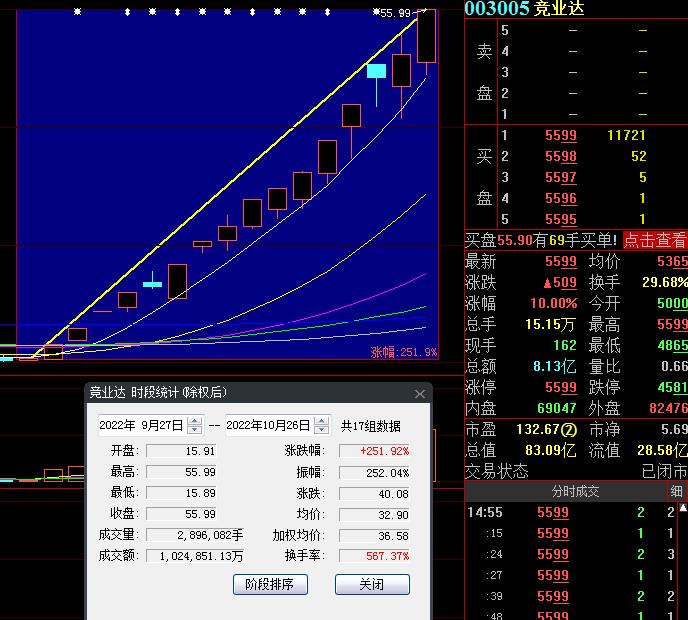Click the topmost candlestick at 55.99 high
The image size is (688, 620).
coord(426,36)
